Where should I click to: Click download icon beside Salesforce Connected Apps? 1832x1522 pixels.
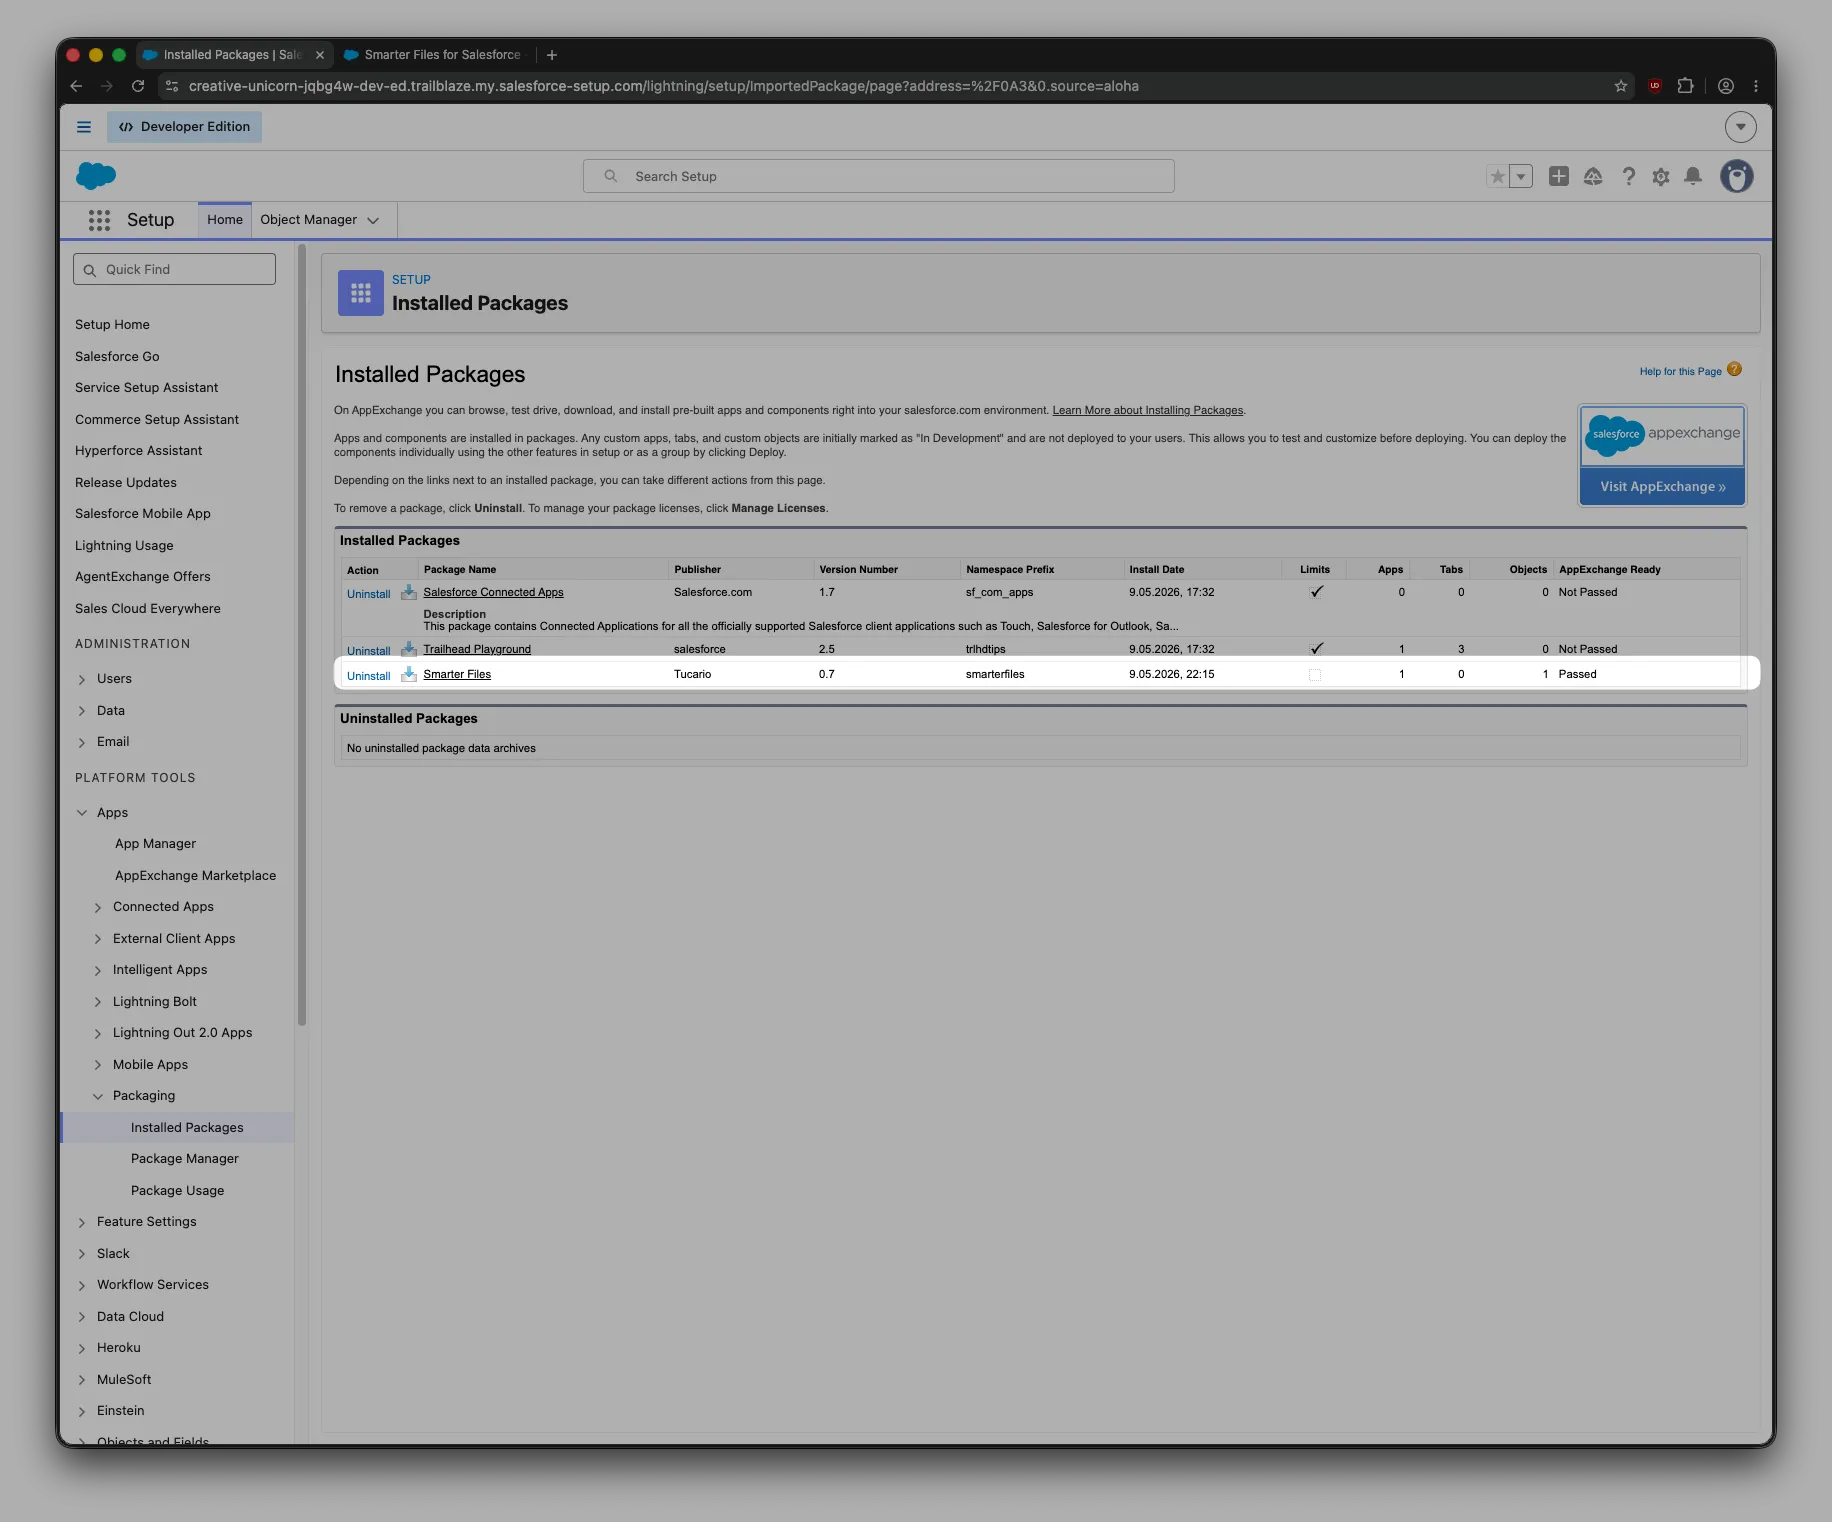click(x=409, y=592)
